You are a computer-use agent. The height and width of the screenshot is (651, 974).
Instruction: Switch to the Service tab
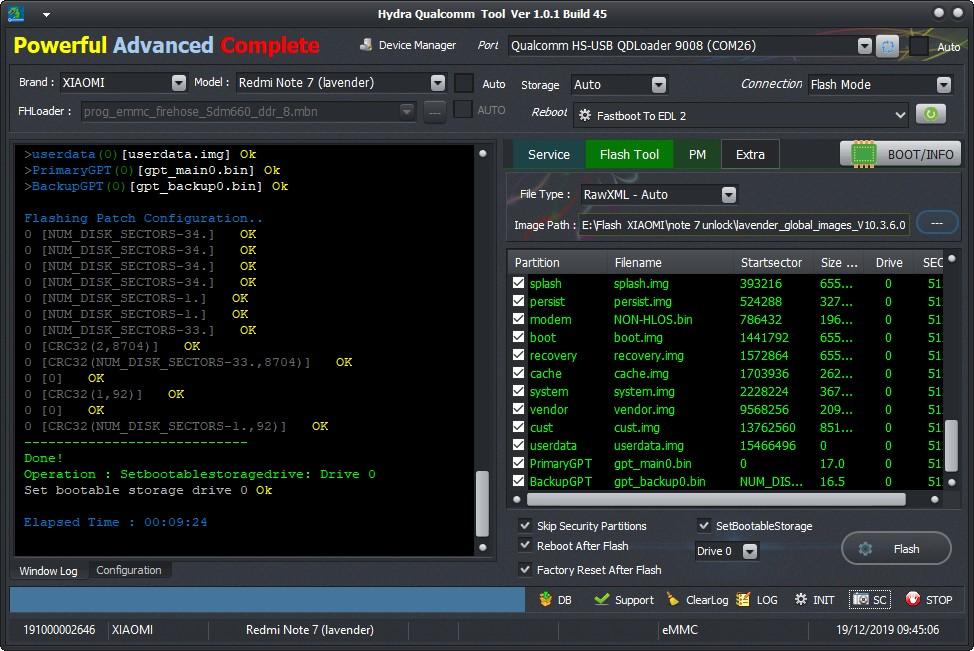[x=548, y=155]
